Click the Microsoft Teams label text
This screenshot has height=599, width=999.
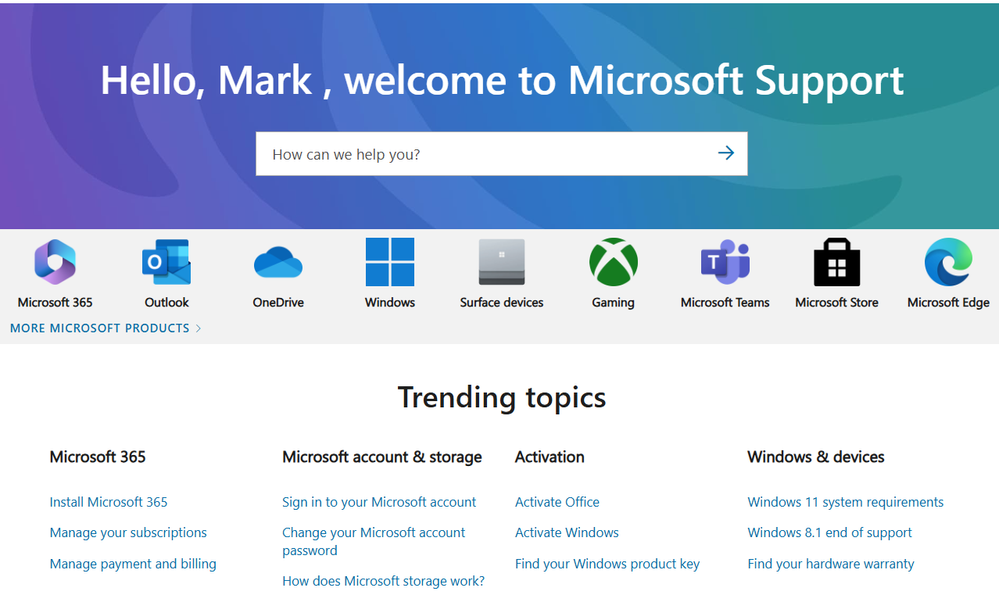click(725, 303)
